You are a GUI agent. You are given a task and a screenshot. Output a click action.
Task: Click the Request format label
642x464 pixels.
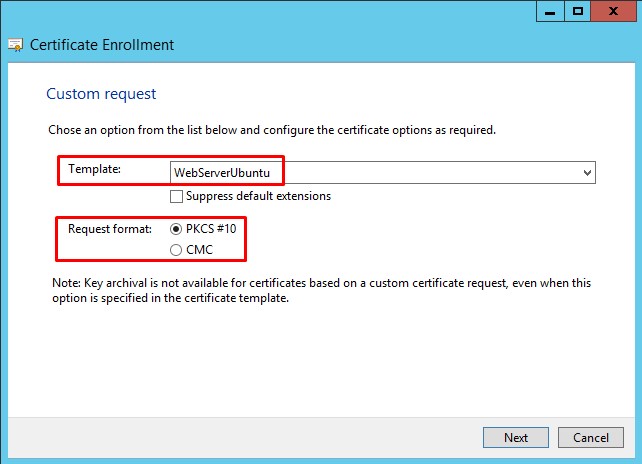coord(110,229)
